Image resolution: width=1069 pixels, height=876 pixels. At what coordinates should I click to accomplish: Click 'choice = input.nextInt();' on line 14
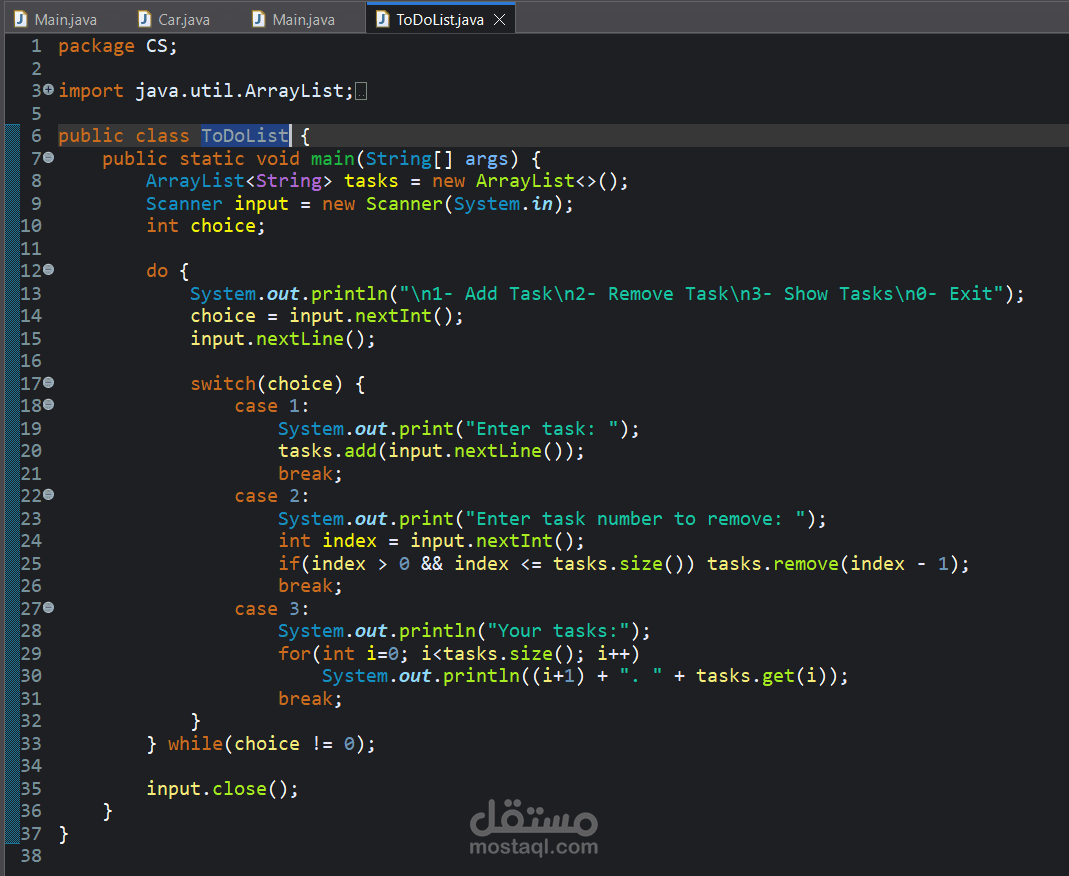click(327, 316)
